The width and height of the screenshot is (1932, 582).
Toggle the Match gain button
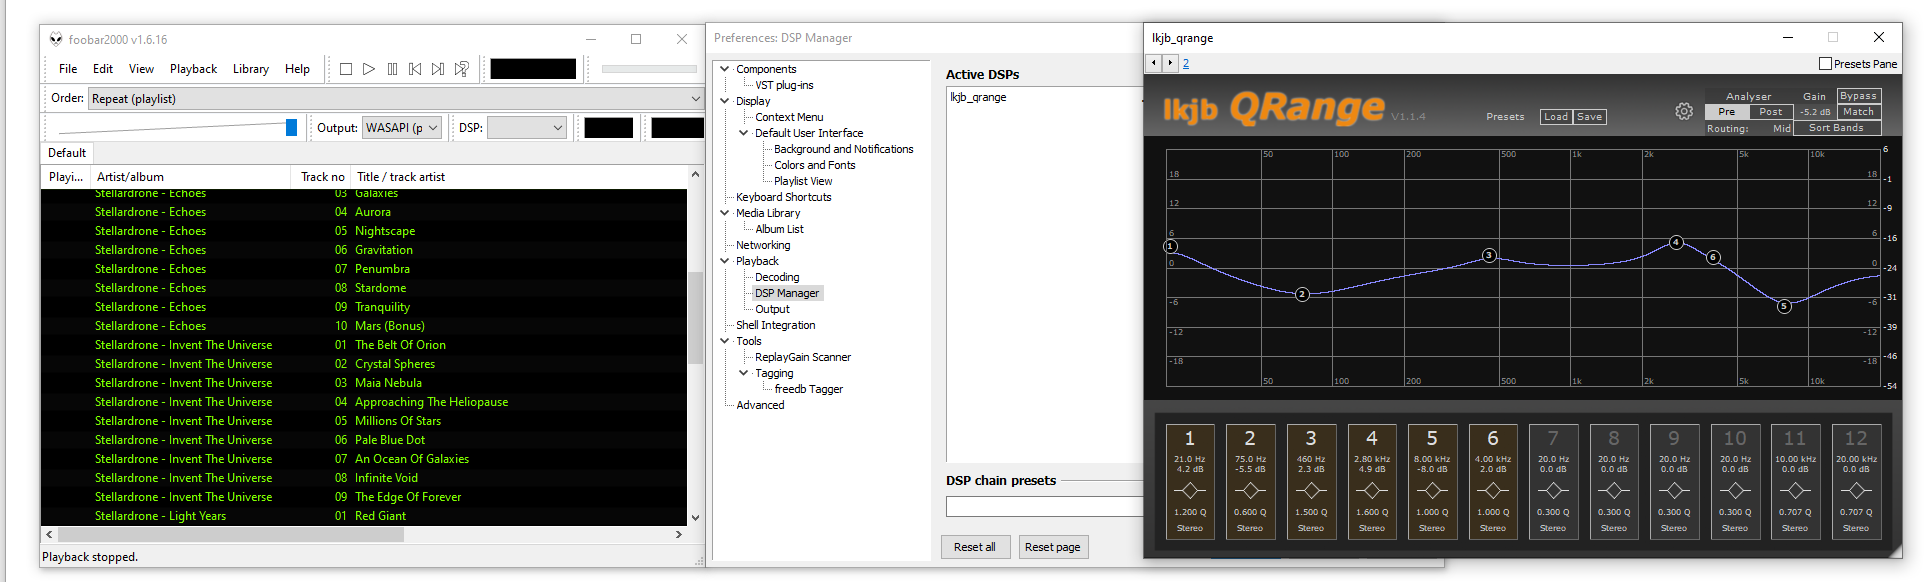coord(1858,112)
